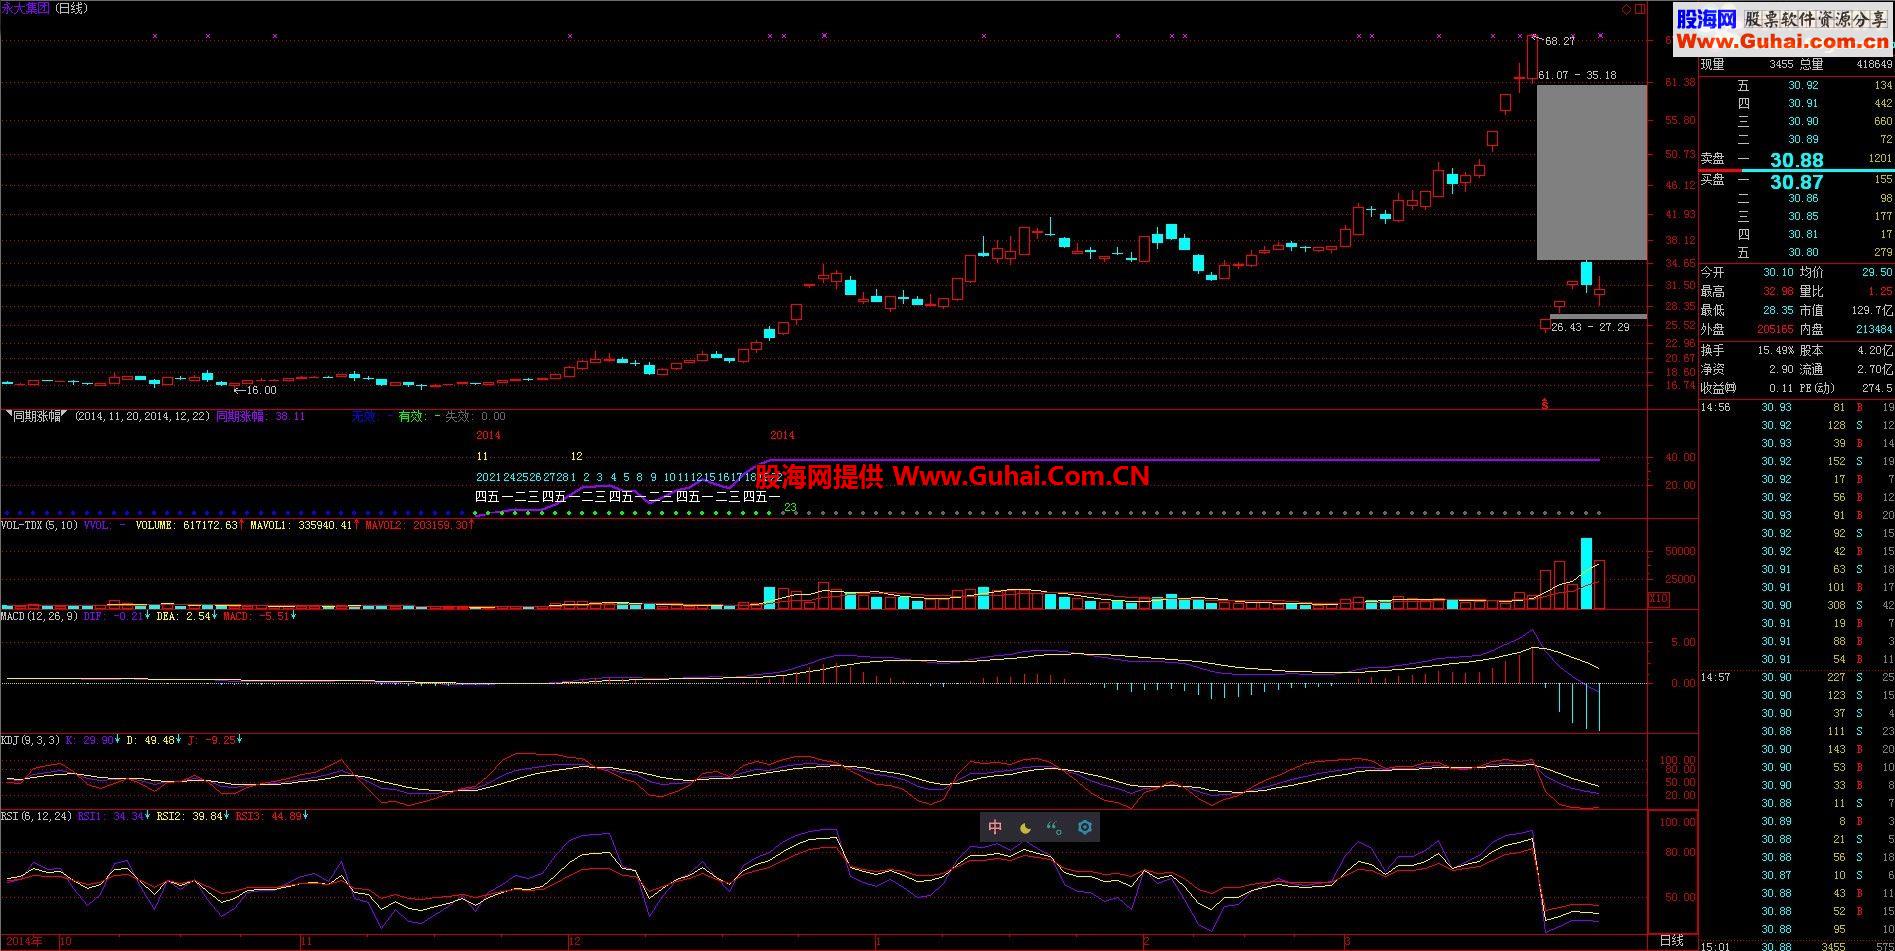1895x951 pixels.
Task: Click the RSI1: 34.34 readout
Action: (x=111, y=816)
